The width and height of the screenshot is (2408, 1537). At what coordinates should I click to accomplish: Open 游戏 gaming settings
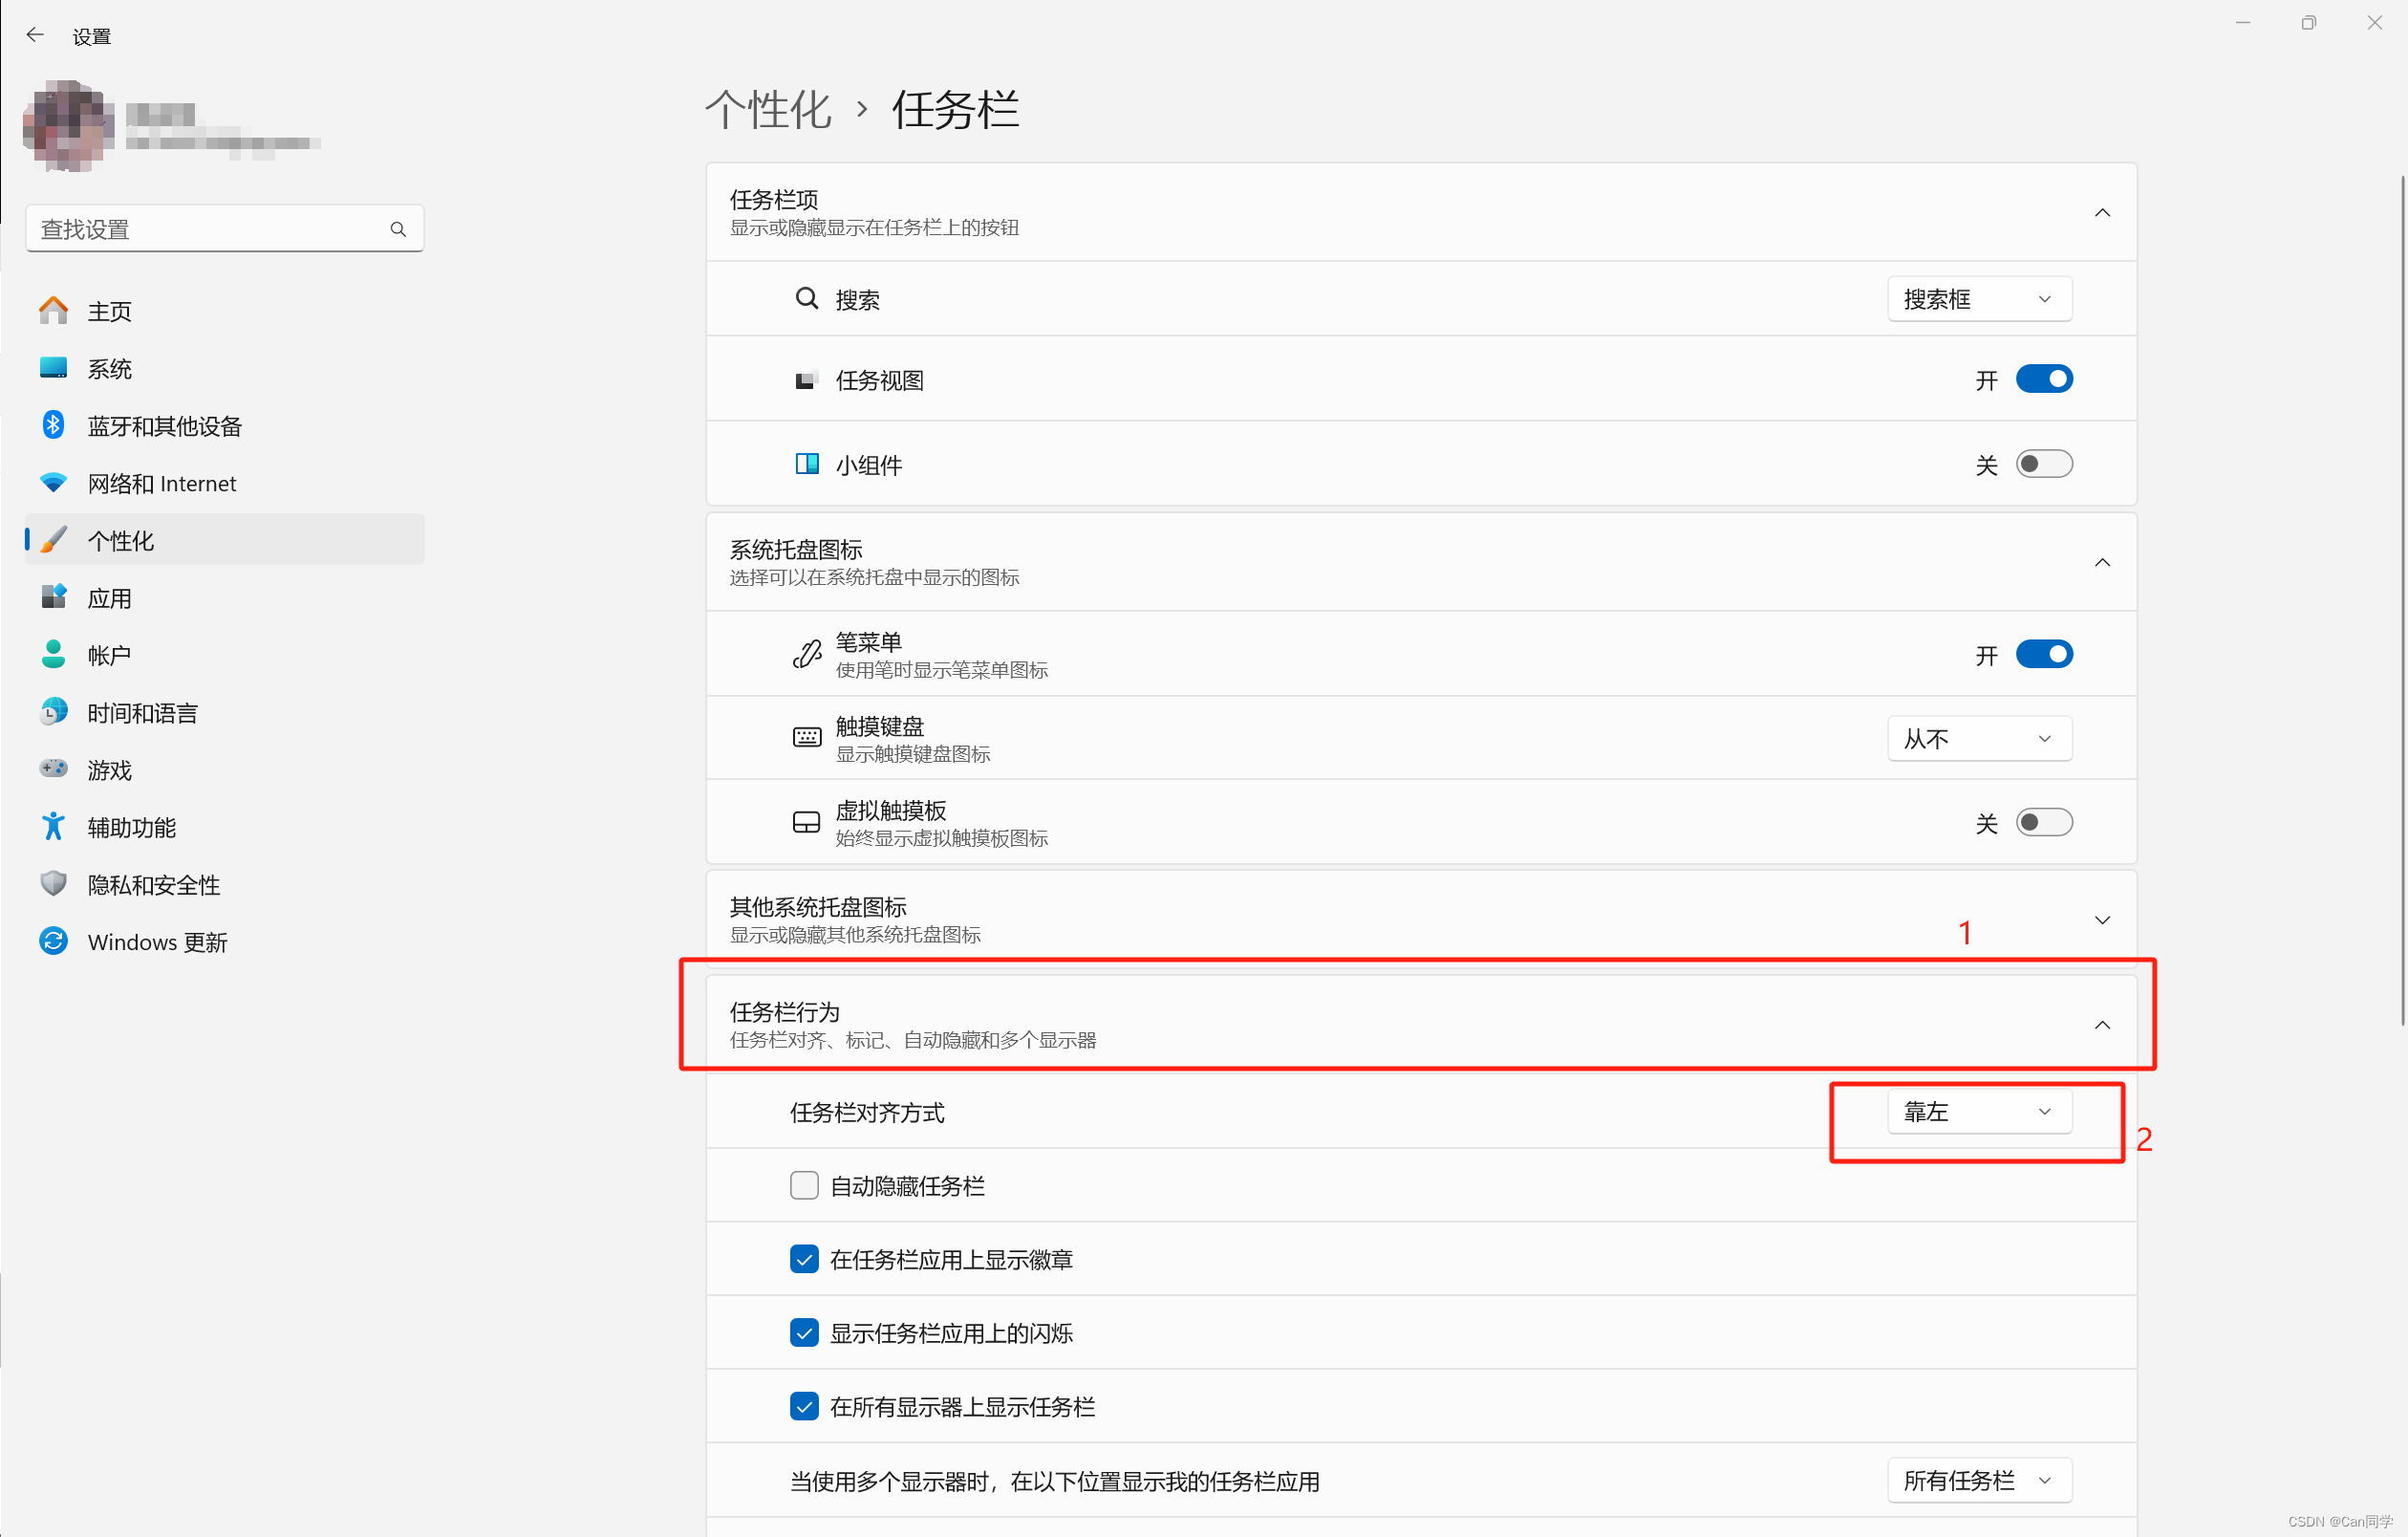coord(109,770)
